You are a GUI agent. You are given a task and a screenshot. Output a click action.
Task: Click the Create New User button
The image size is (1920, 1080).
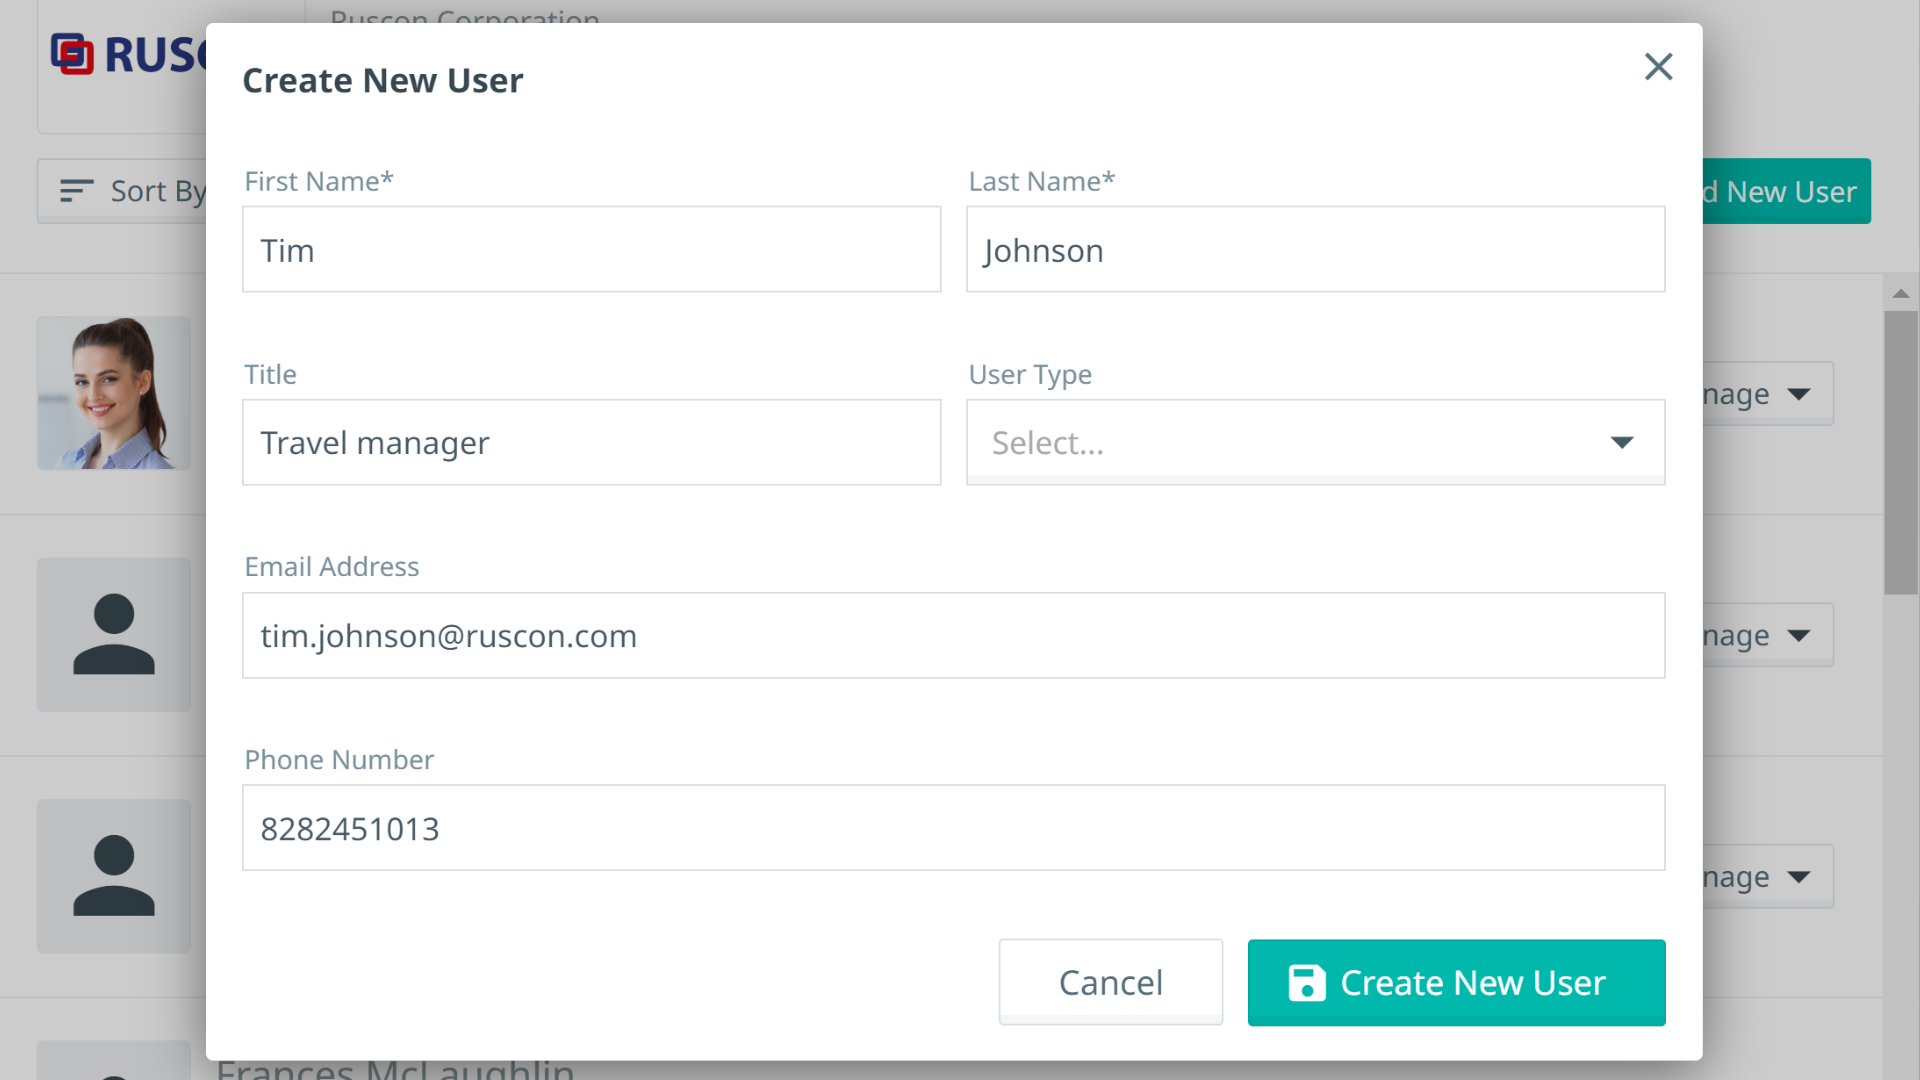pyautogui.click(x=1455, y=983)
